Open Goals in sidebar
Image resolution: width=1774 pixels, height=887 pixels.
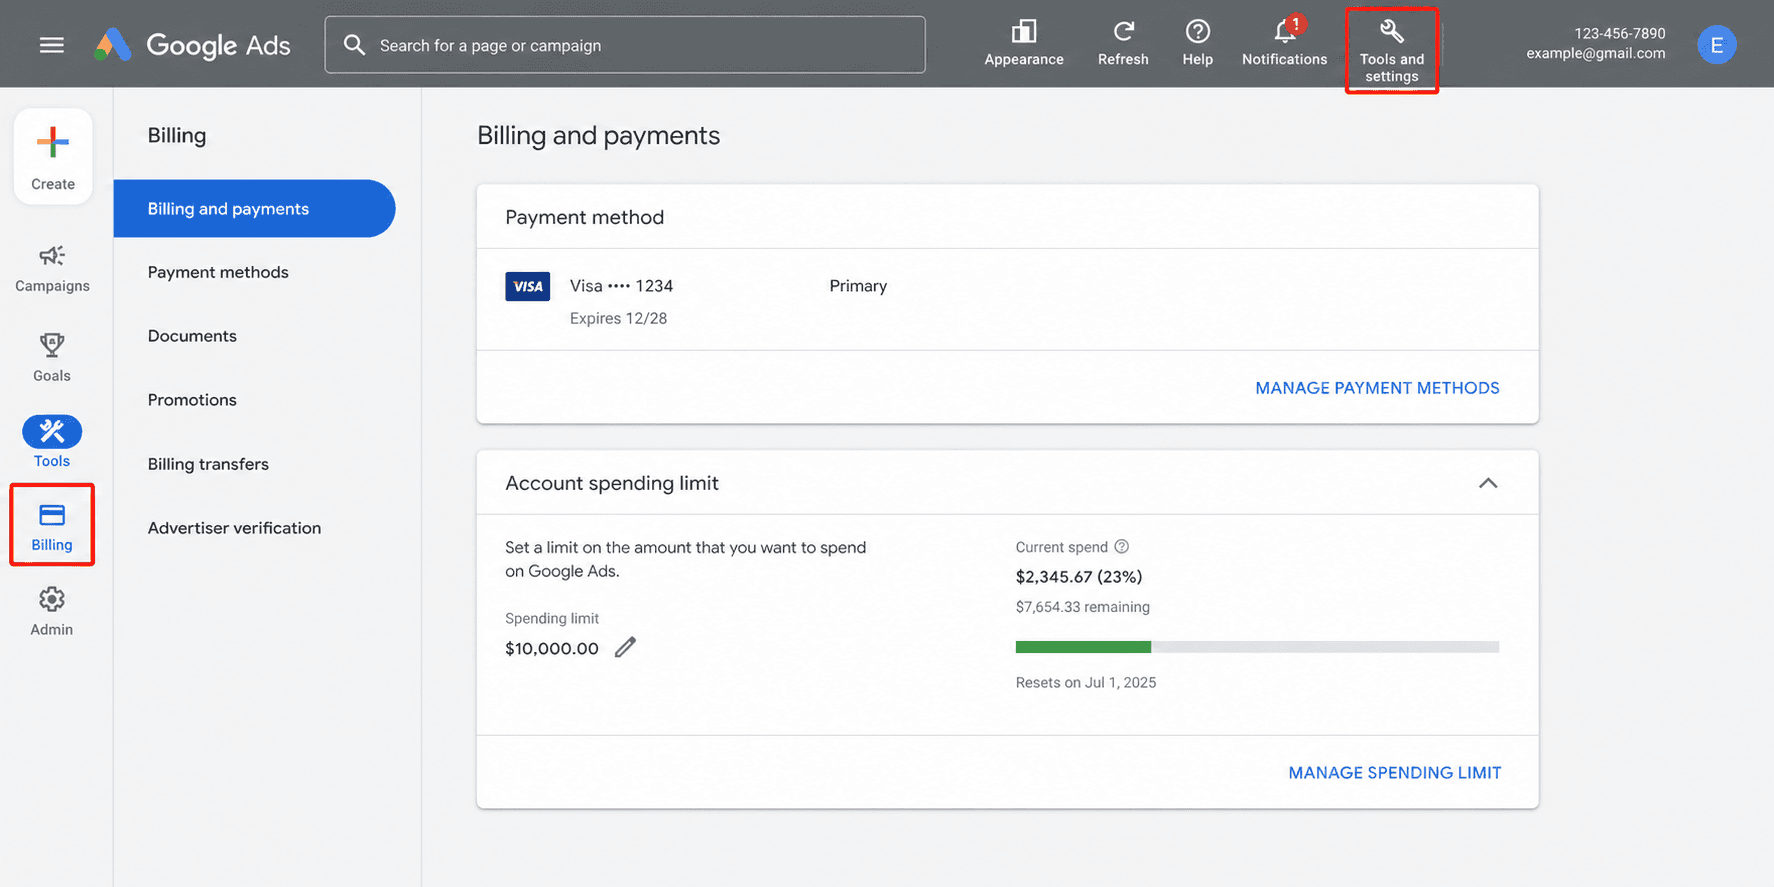(x=52, y=358)
